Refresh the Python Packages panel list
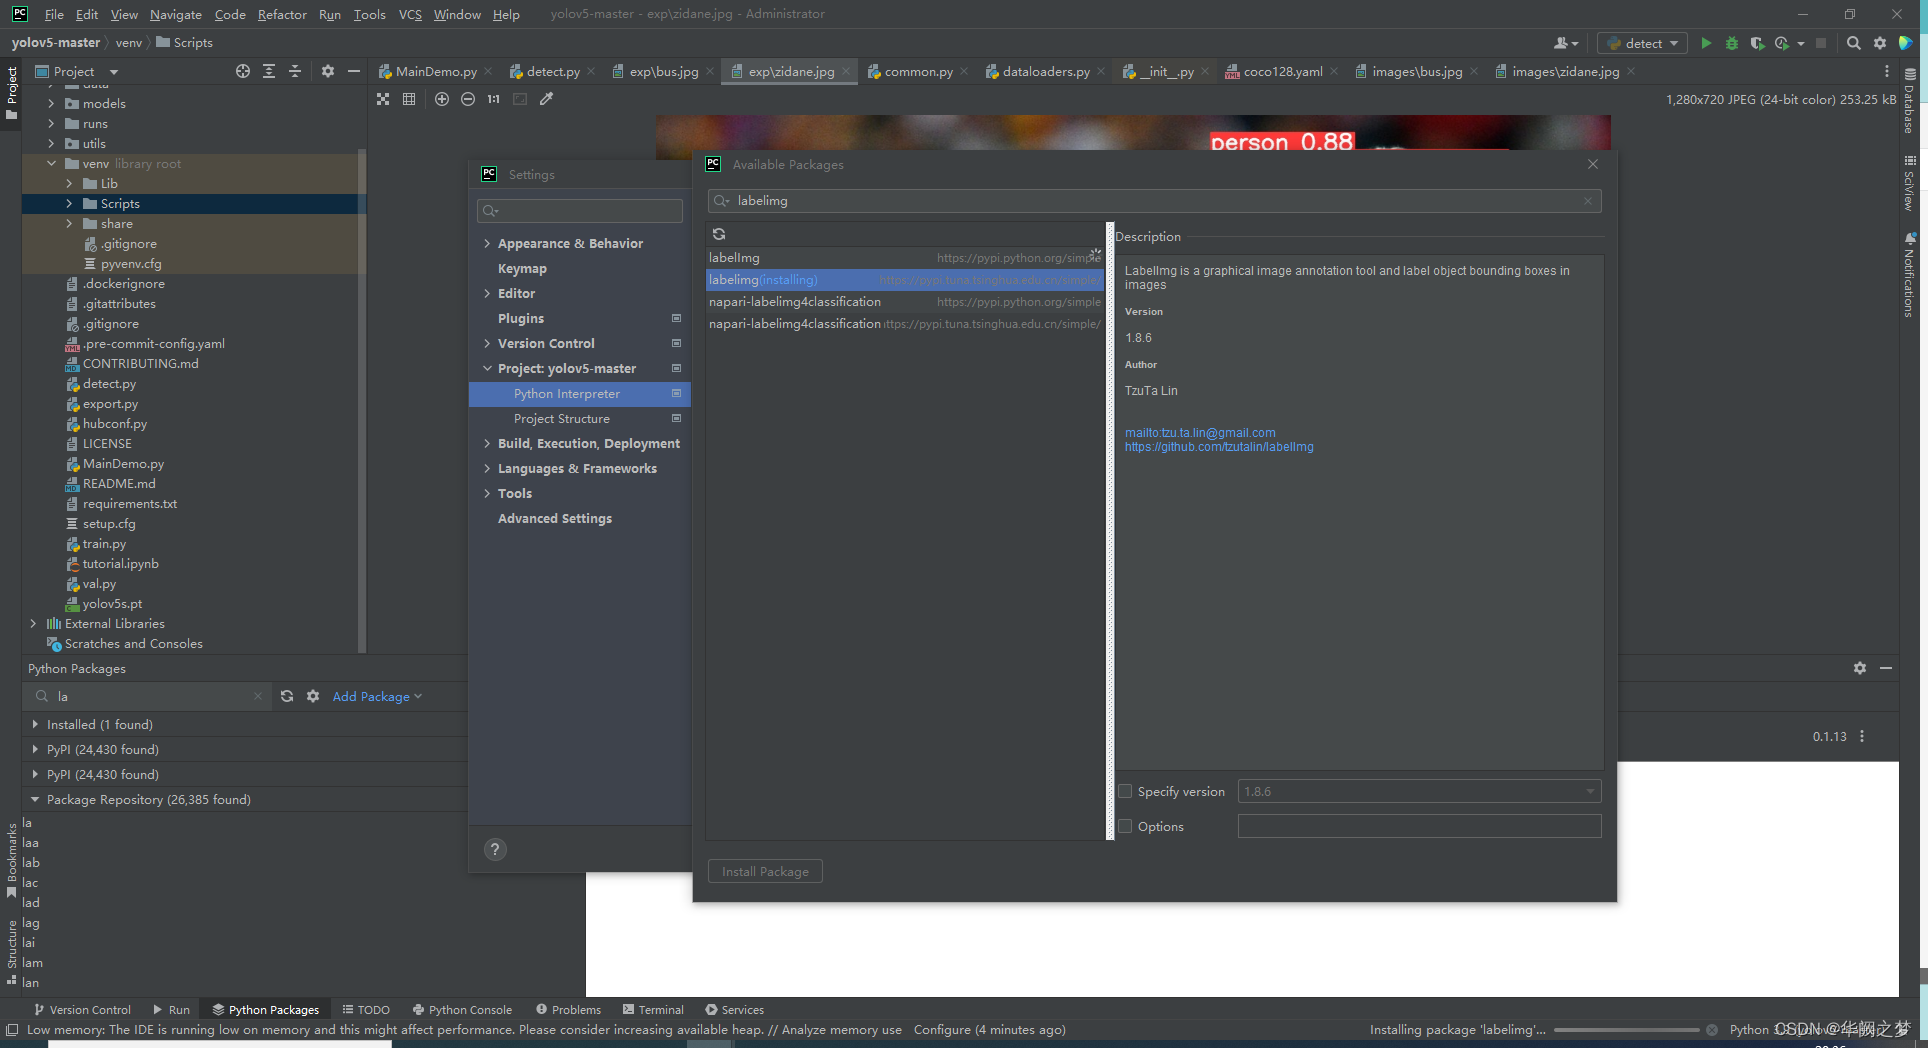This screenshot has height=1048, width=1928. pos(287,696)
